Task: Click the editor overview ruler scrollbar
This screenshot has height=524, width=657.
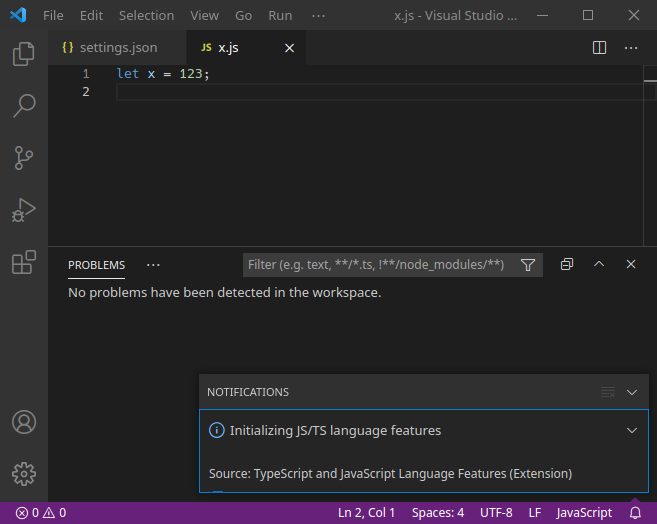Action: click(650, 155)
